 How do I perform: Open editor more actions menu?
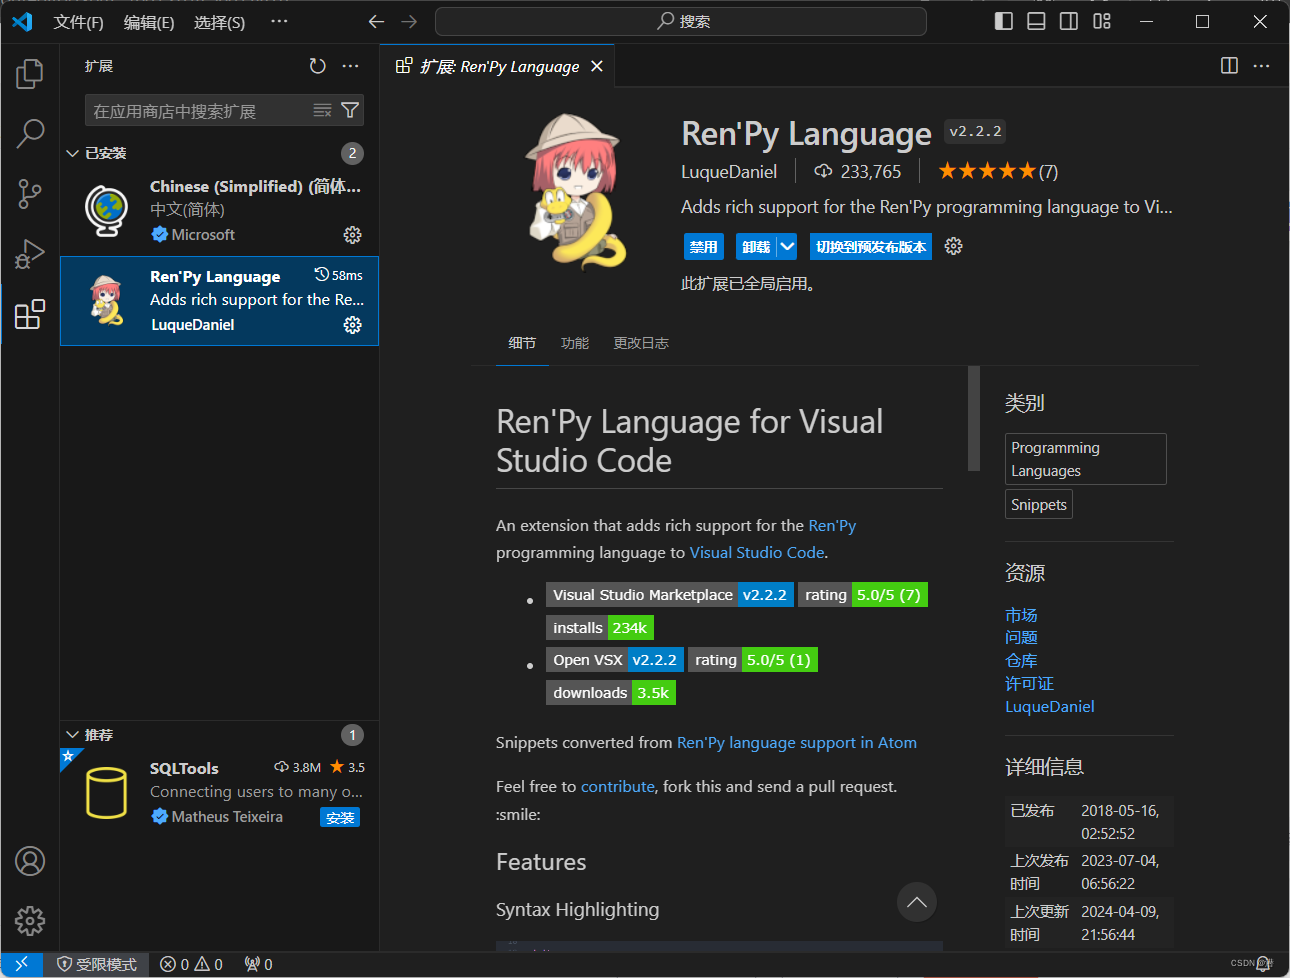[1261, 66]
